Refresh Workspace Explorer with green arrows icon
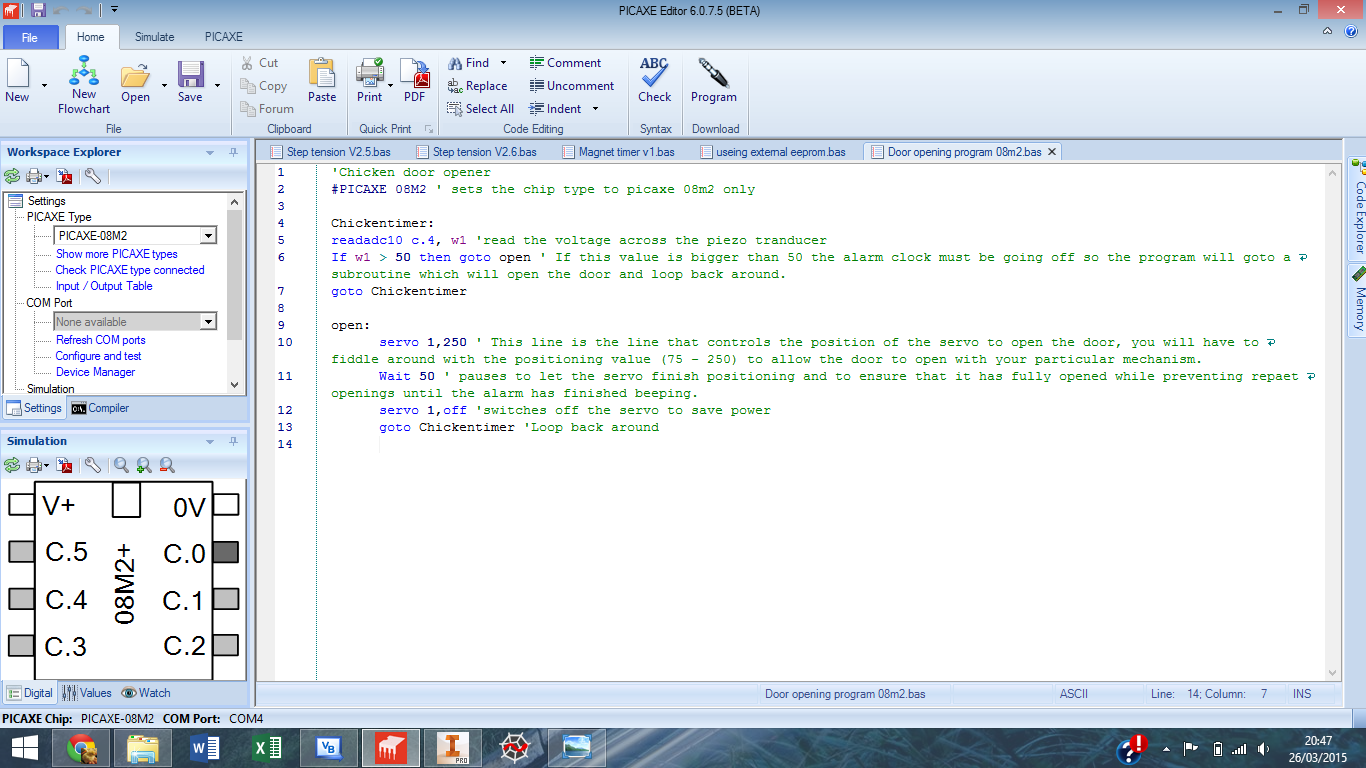Image resolution: width=1366 pixels, height=768 pixels. coord(13,177)
